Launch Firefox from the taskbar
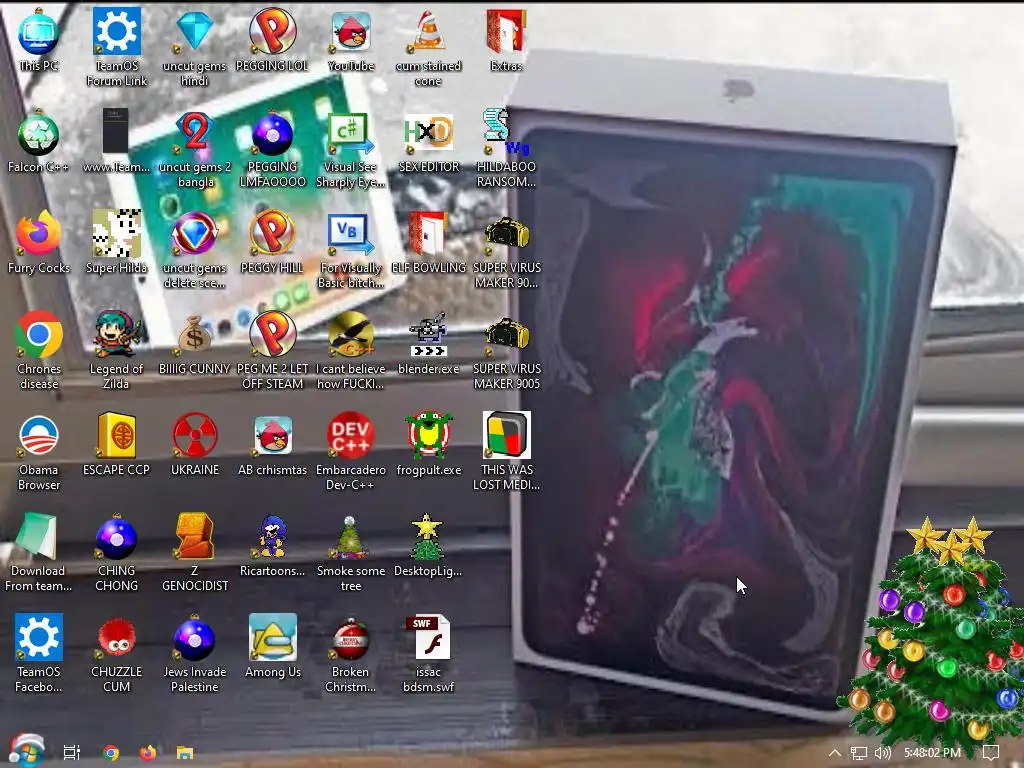Viewport: 1024px width, 768px height. pyautogui.click(x=148, y=752)
